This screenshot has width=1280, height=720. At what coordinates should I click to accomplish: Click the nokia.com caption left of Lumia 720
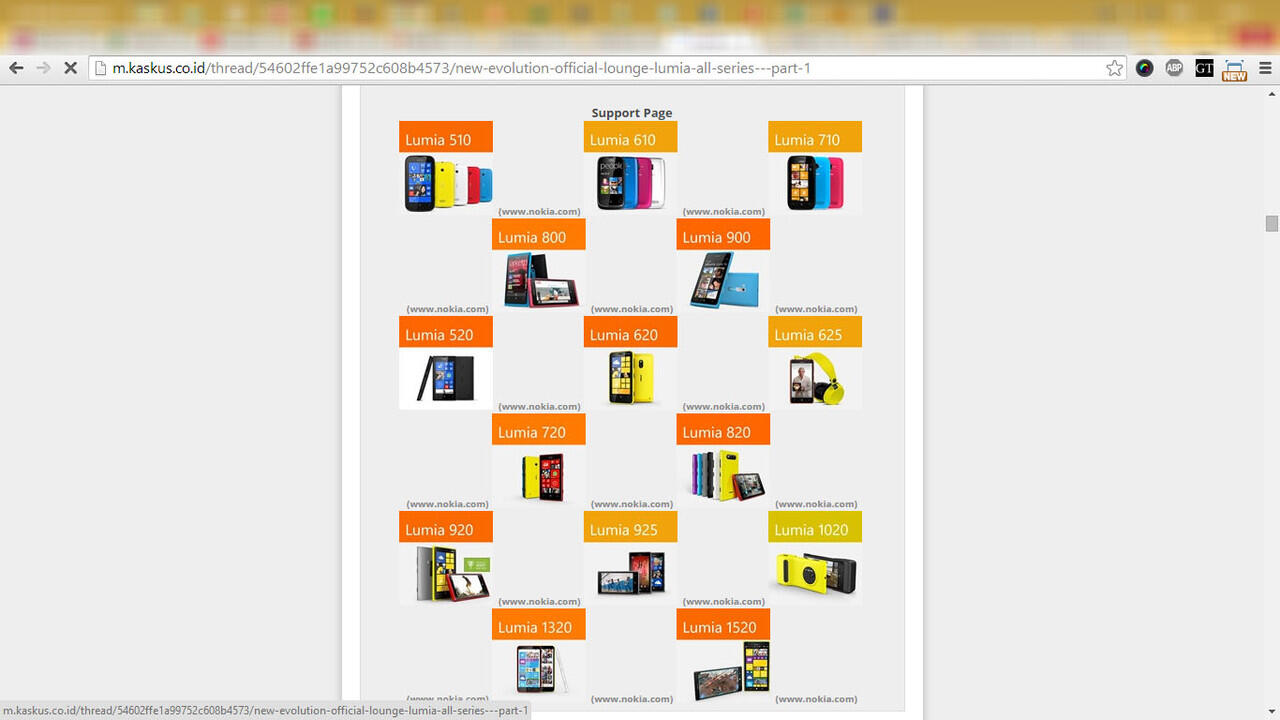tap(447, 504)
